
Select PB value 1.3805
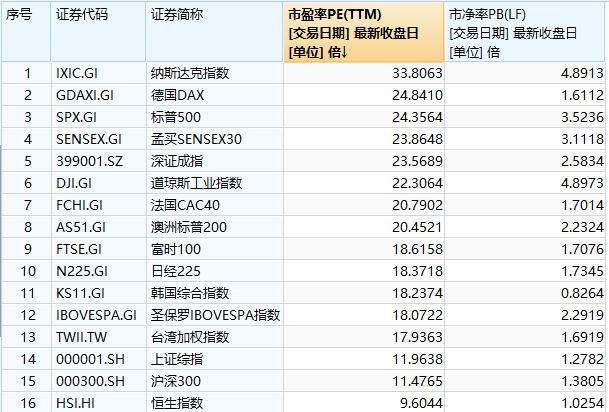(524, 381)
